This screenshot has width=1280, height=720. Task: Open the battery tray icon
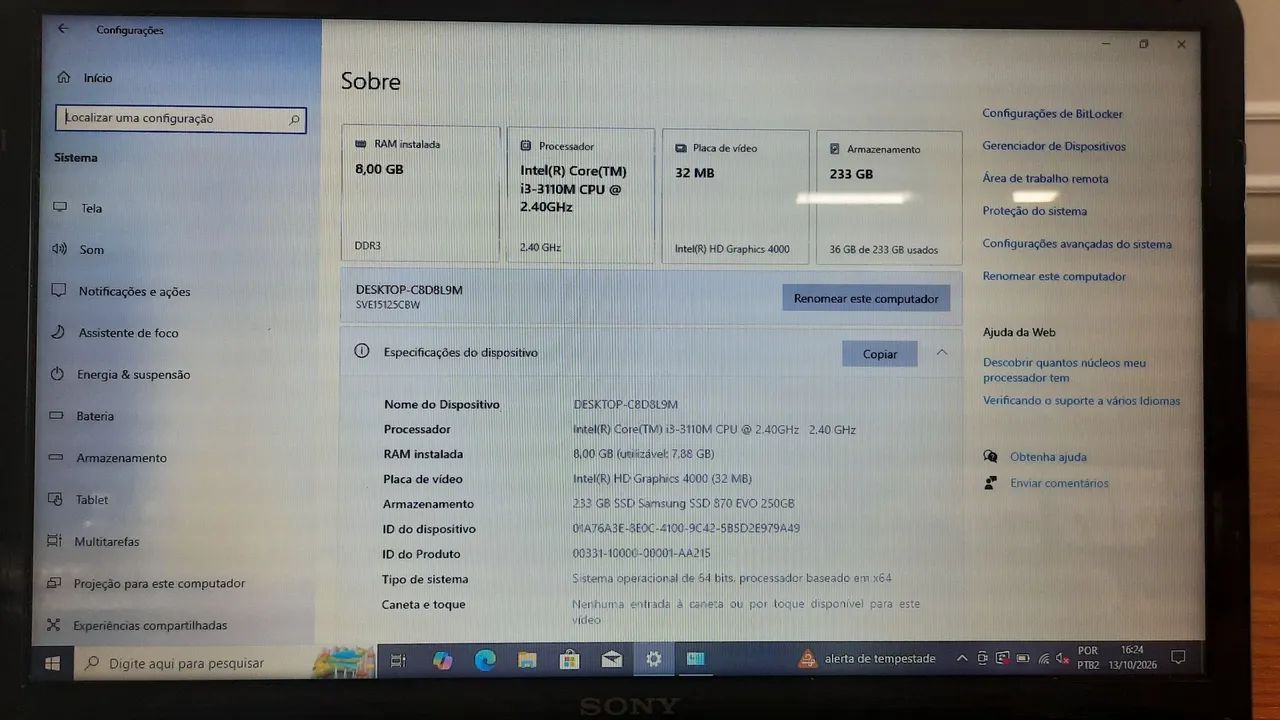tap(1023, 659)
